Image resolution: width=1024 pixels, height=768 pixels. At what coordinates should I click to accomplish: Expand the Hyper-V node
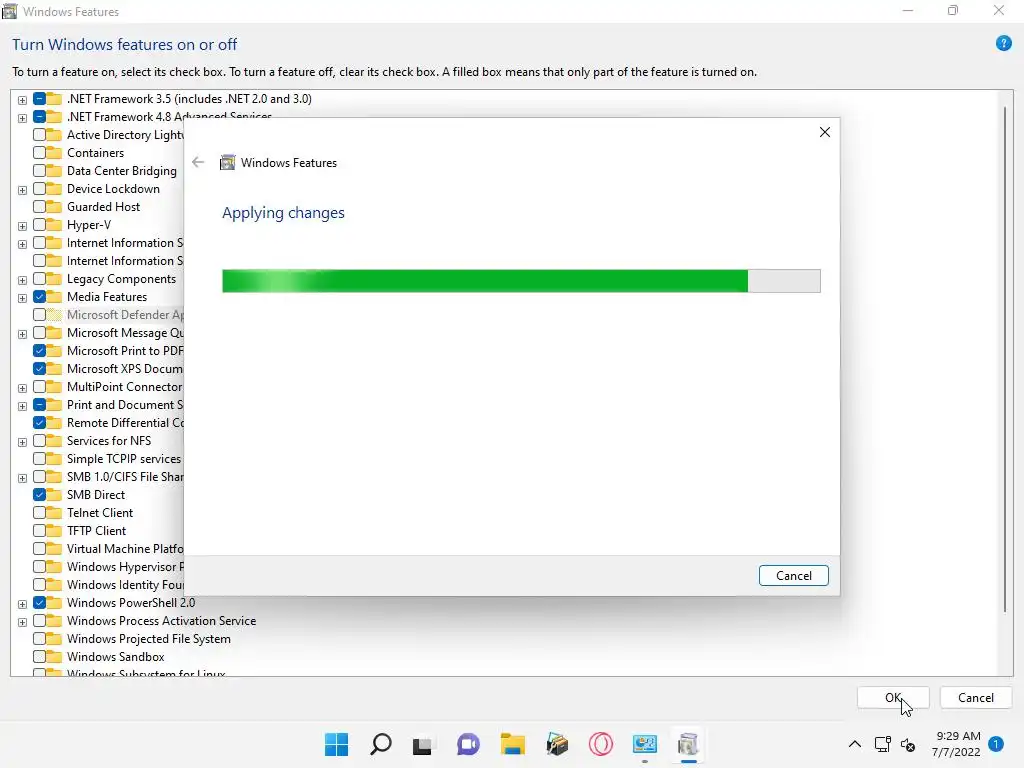coord(22,226)
